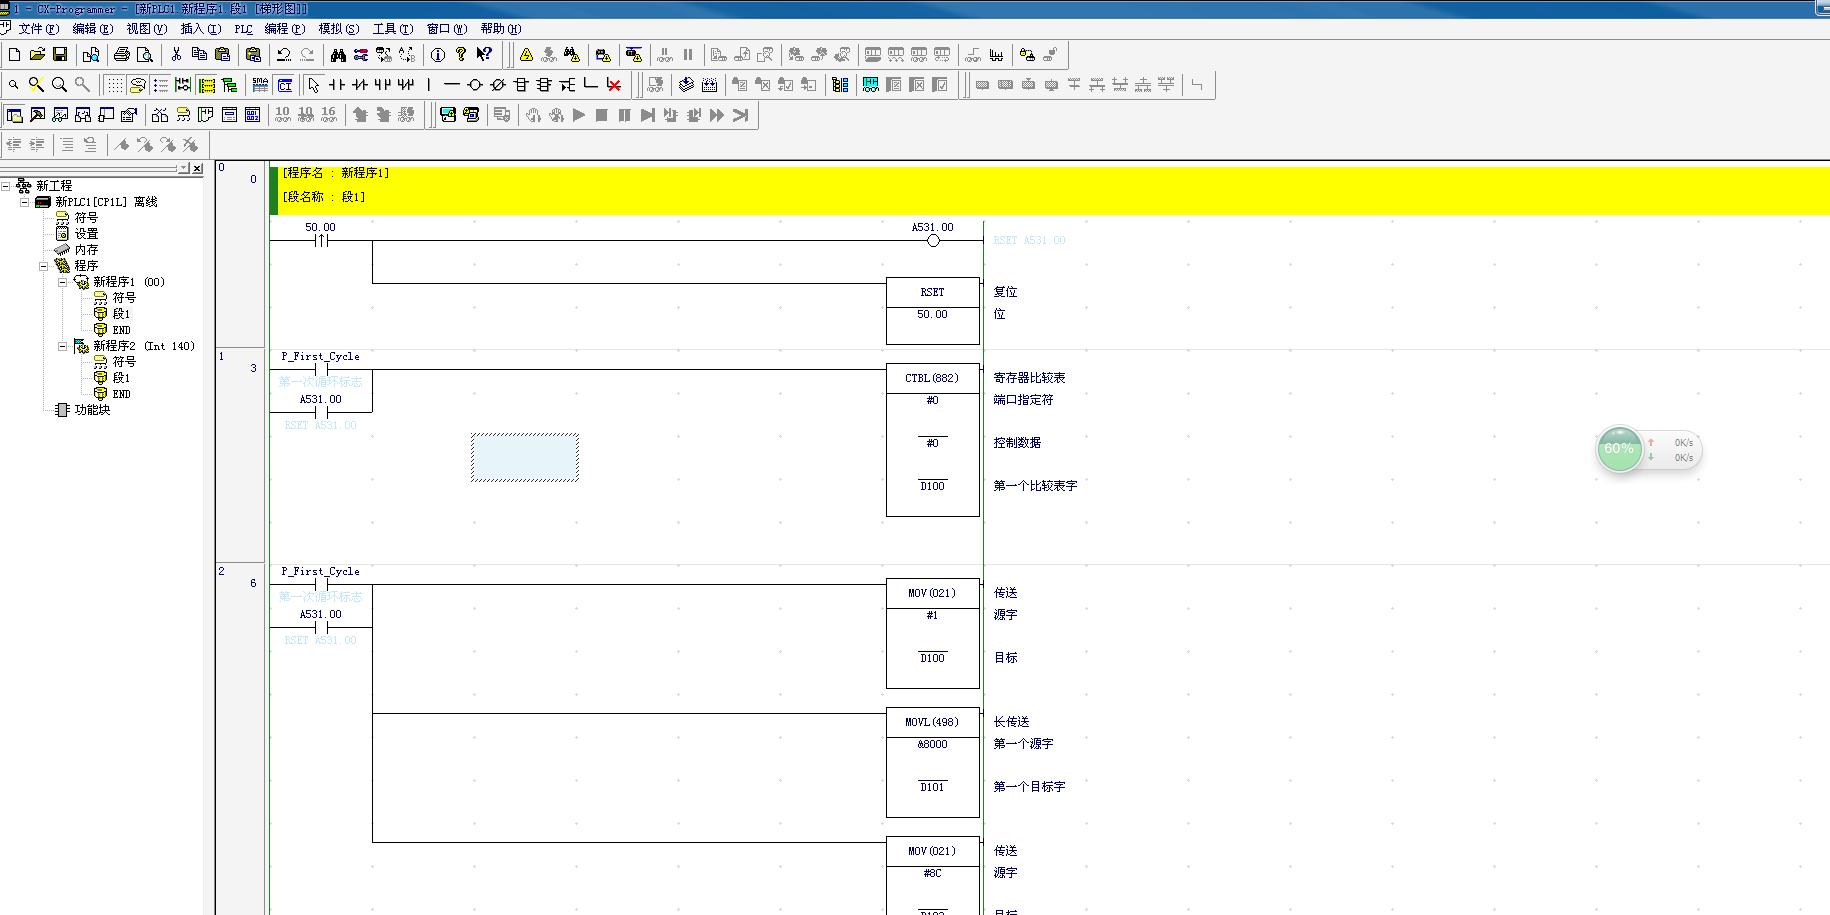Select the 内存 item in project tree
Screen dimensions: 1830x915
[x=86, y=250]
